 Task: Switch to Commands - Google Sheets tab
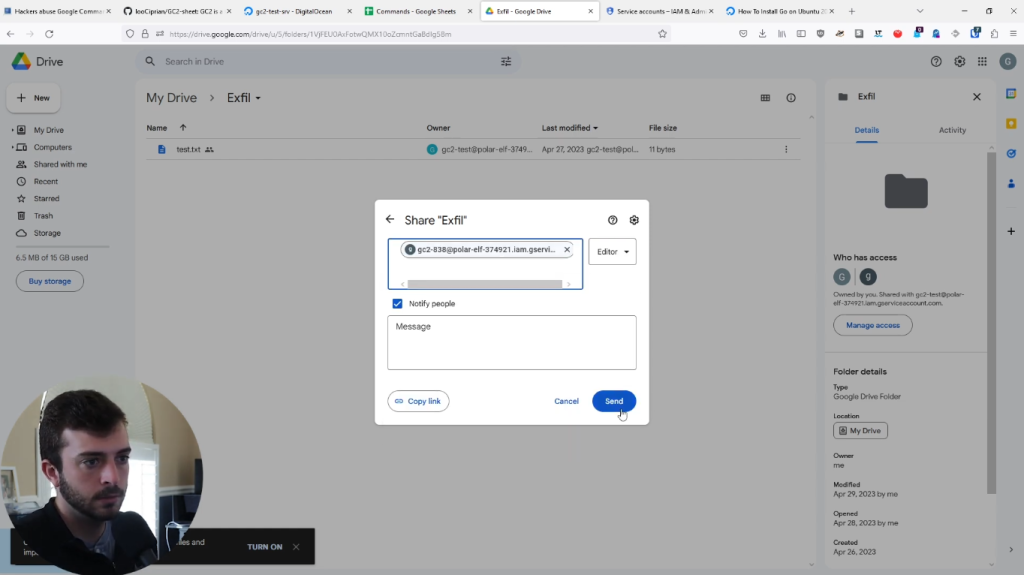pyautogui.click(x=418, y=11)
